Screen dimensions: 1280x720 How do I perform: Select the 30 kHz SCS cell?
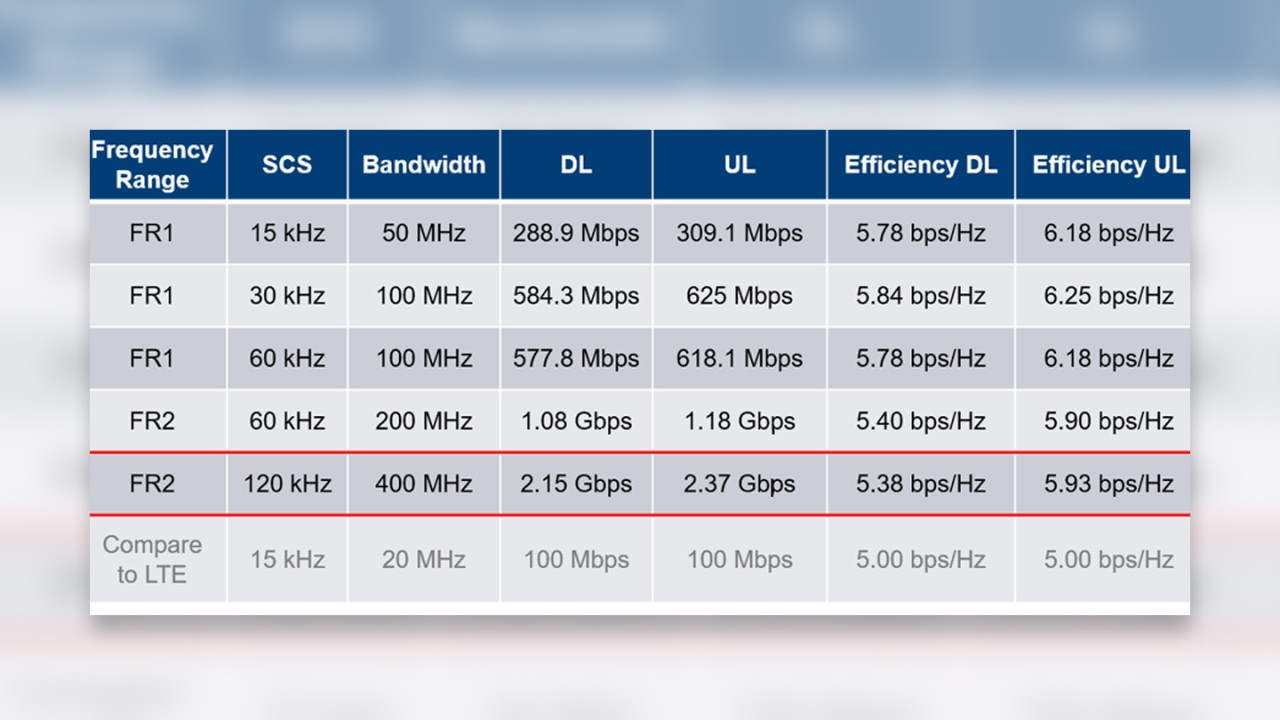tap(287, 296)
